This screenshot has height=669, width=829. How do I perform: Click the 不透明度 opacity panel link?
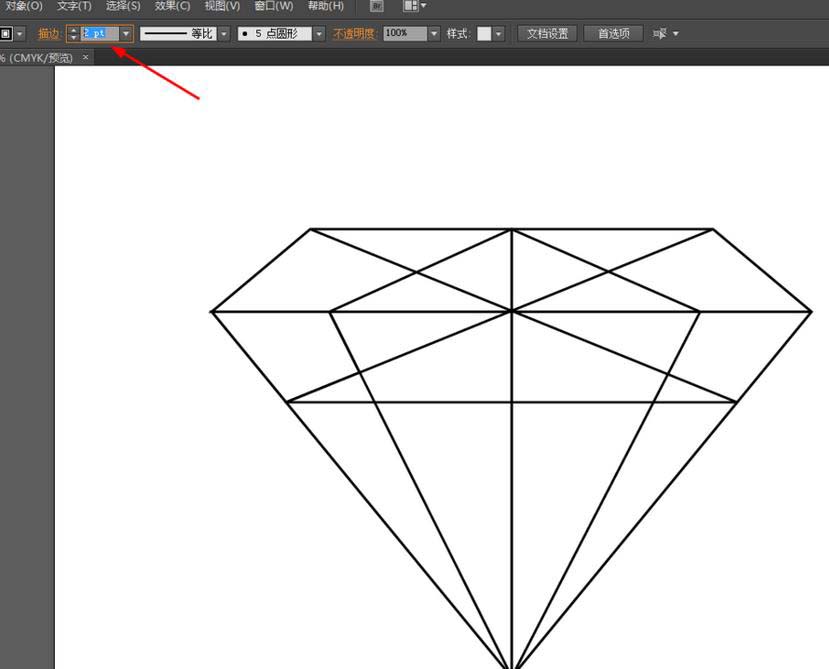(354, 34)
